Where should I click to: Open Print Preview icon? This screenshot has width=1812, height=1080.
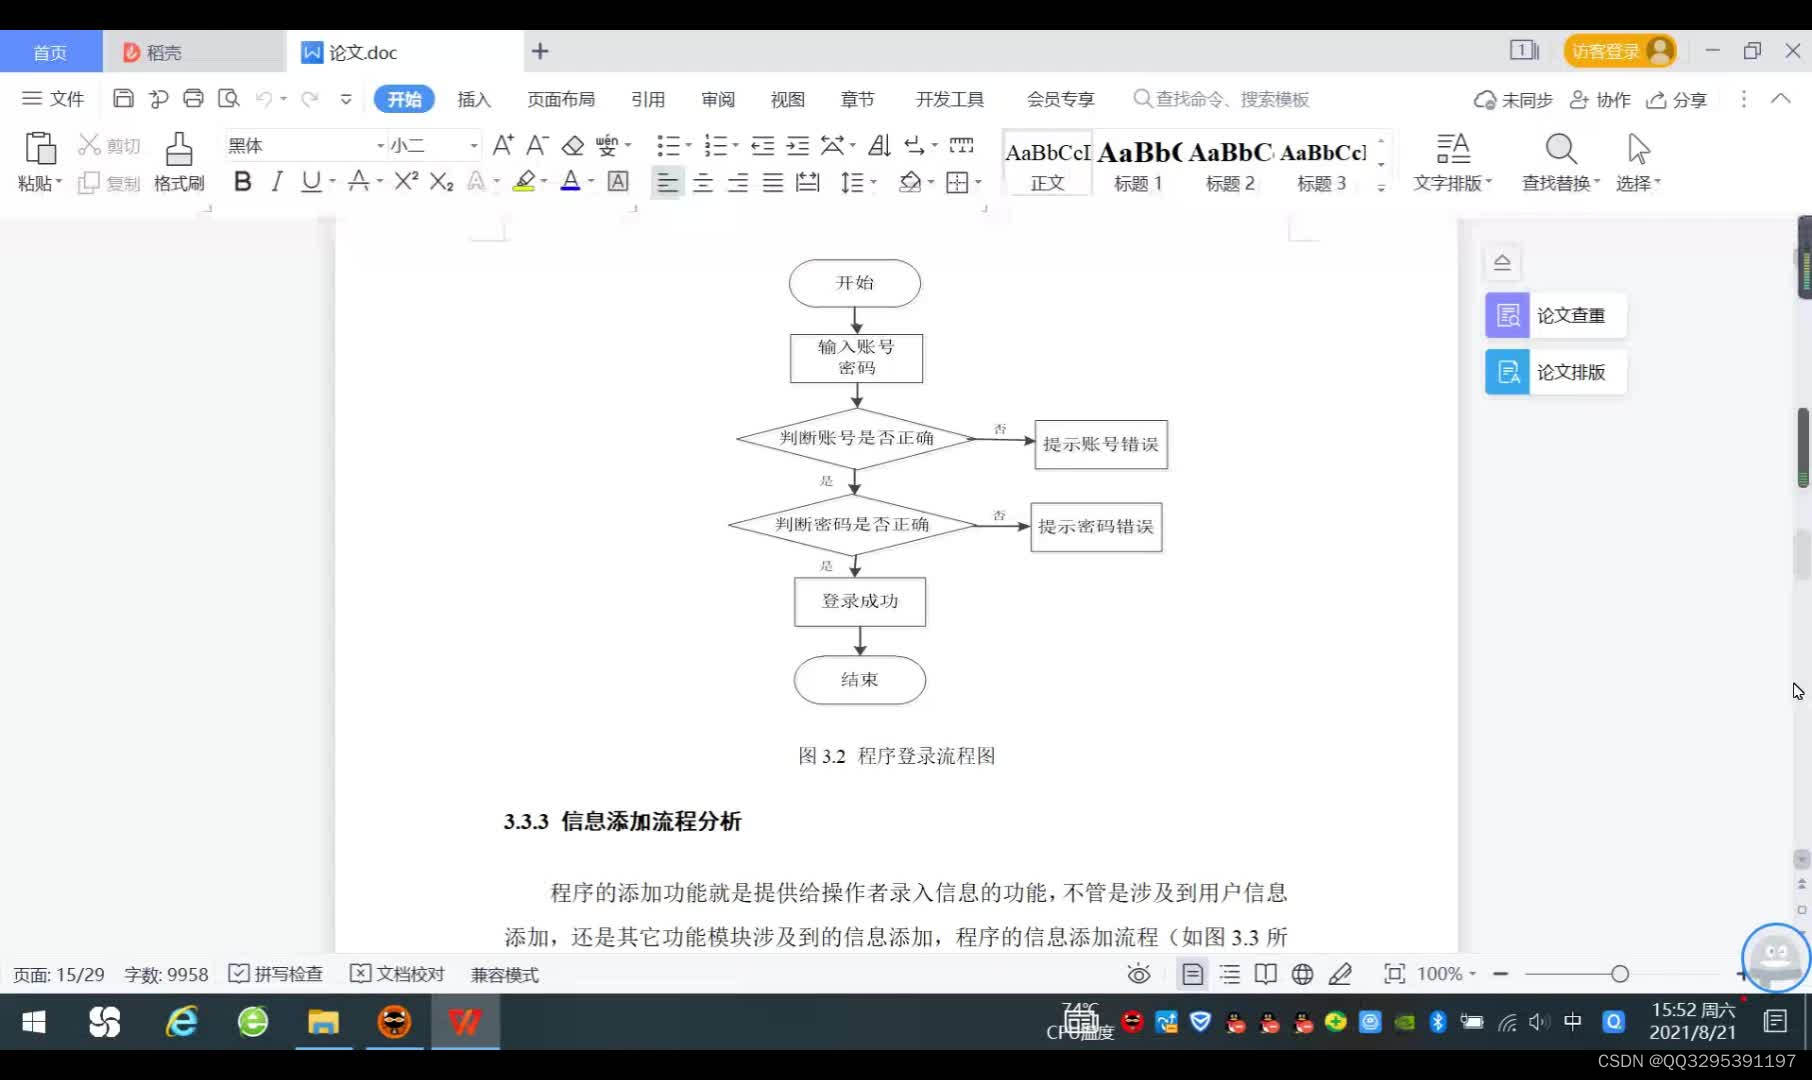tap(228, 98)
